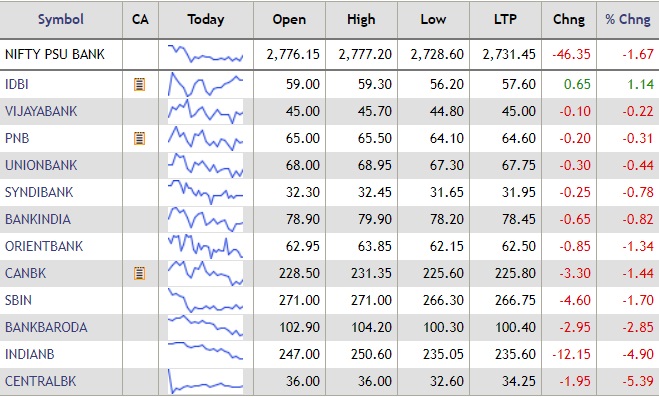
Task: Open corporate action icon for IDBI
Action: click(x=140, y=84)
